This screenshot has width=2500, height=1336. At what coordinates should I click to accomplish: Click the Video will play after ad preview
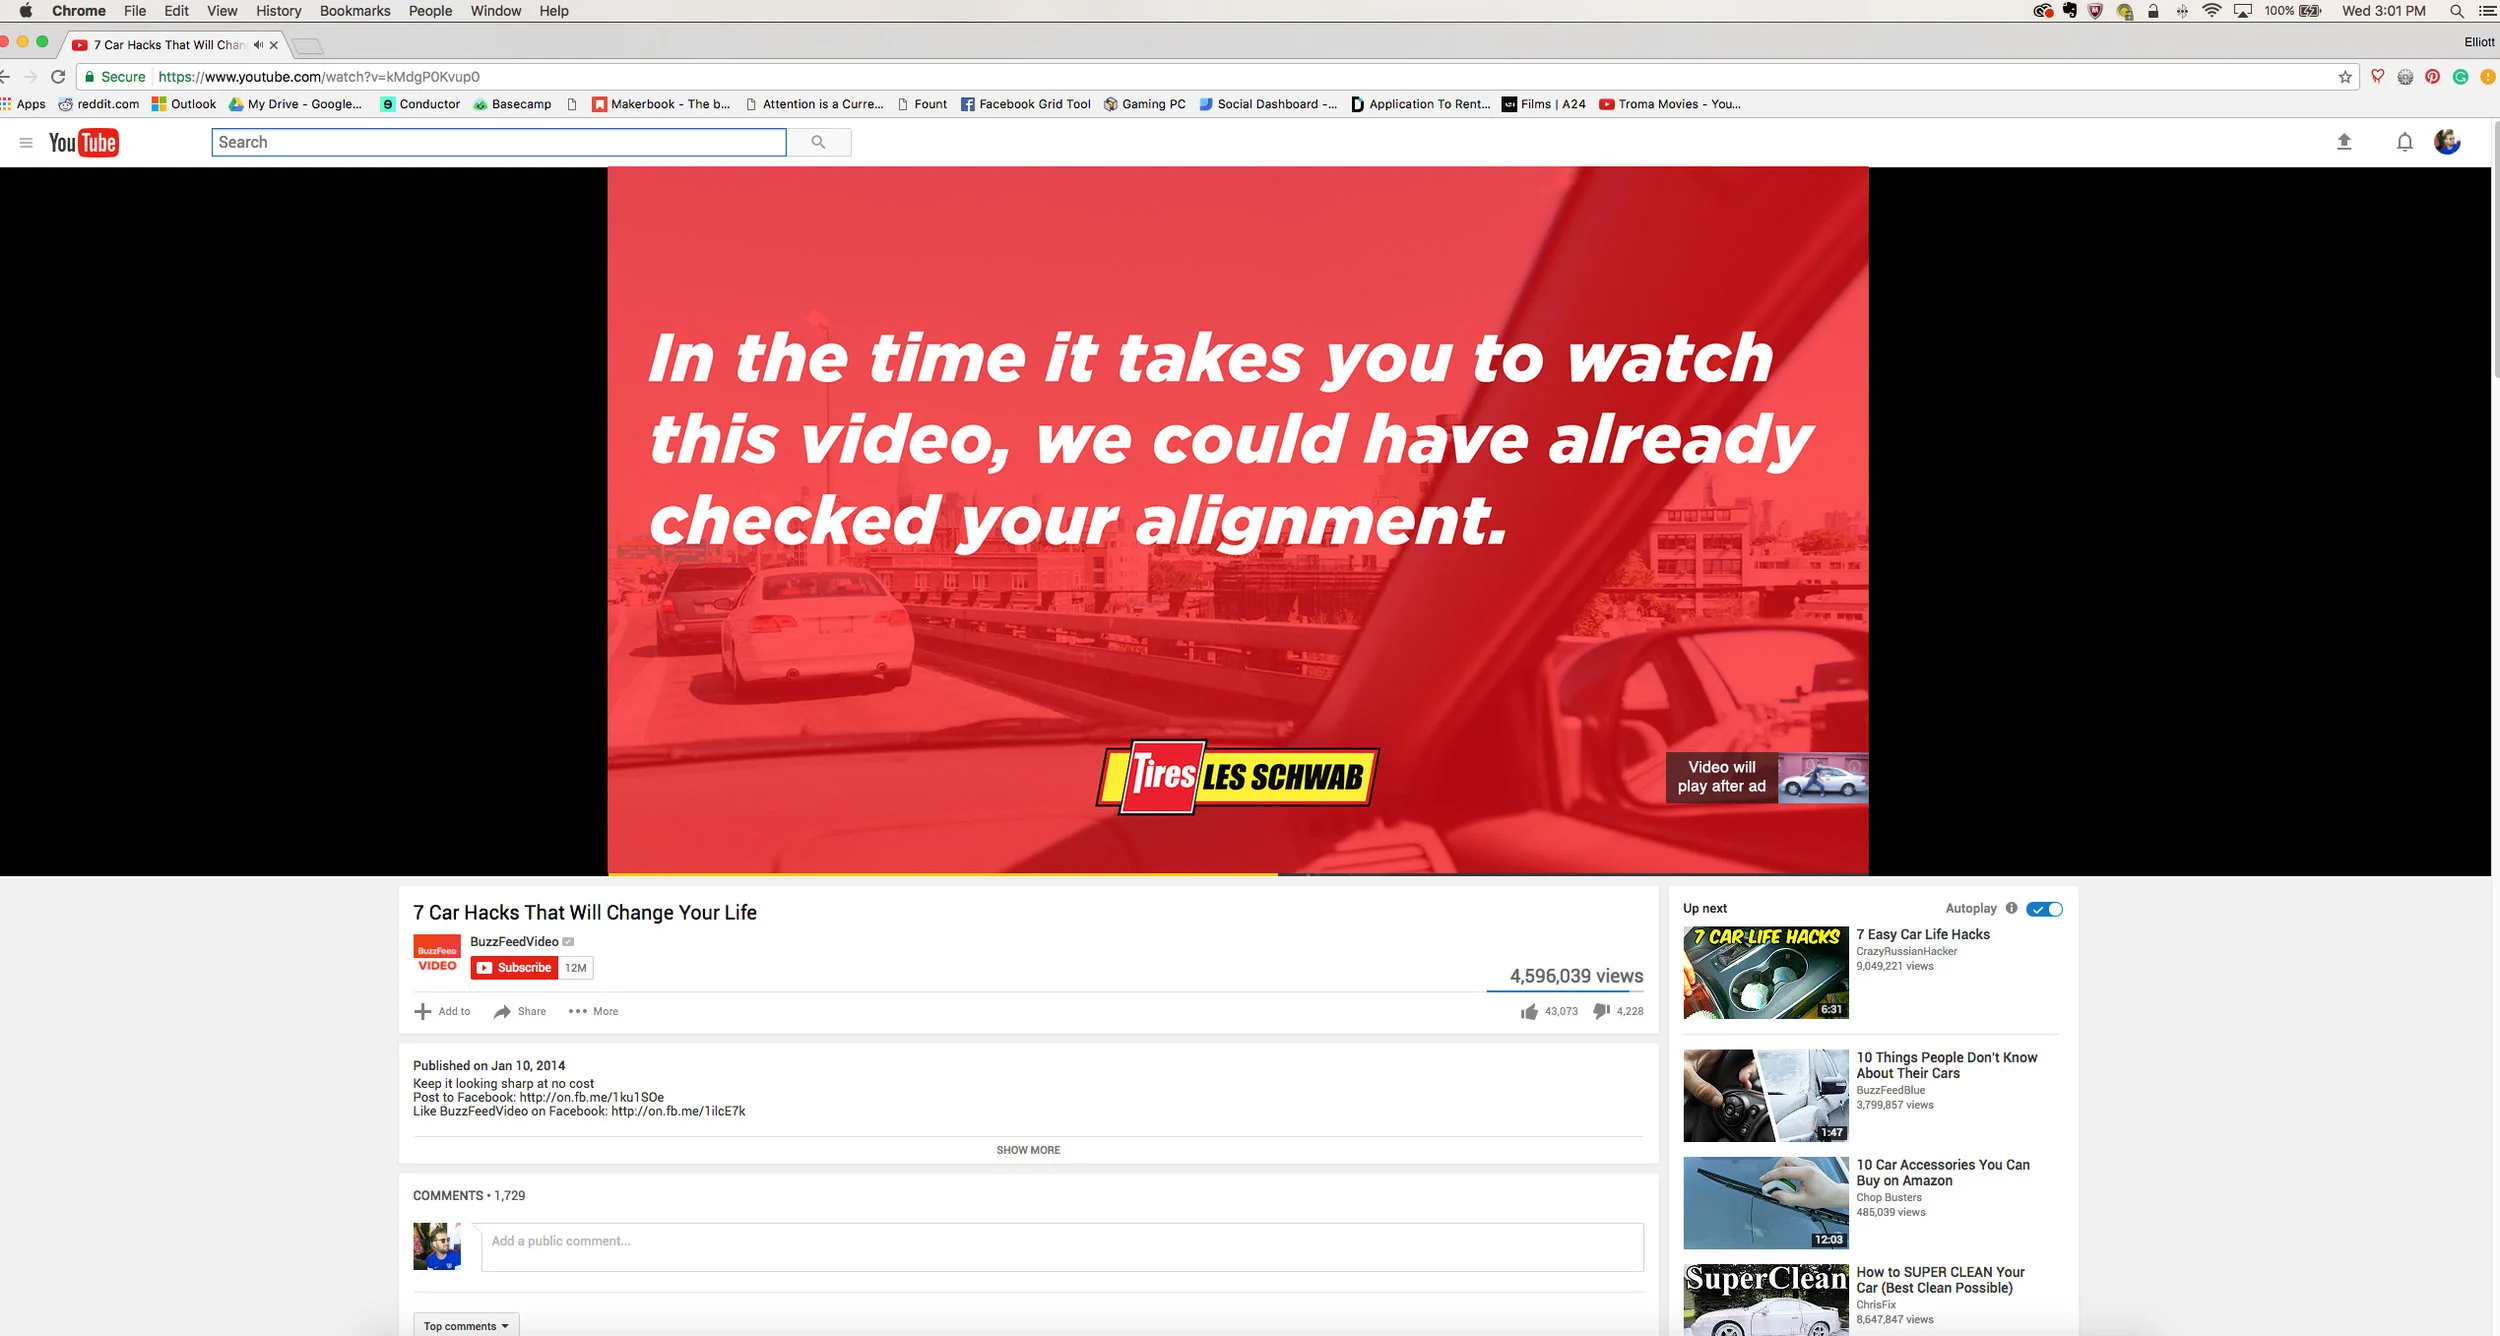[1766, 777]
